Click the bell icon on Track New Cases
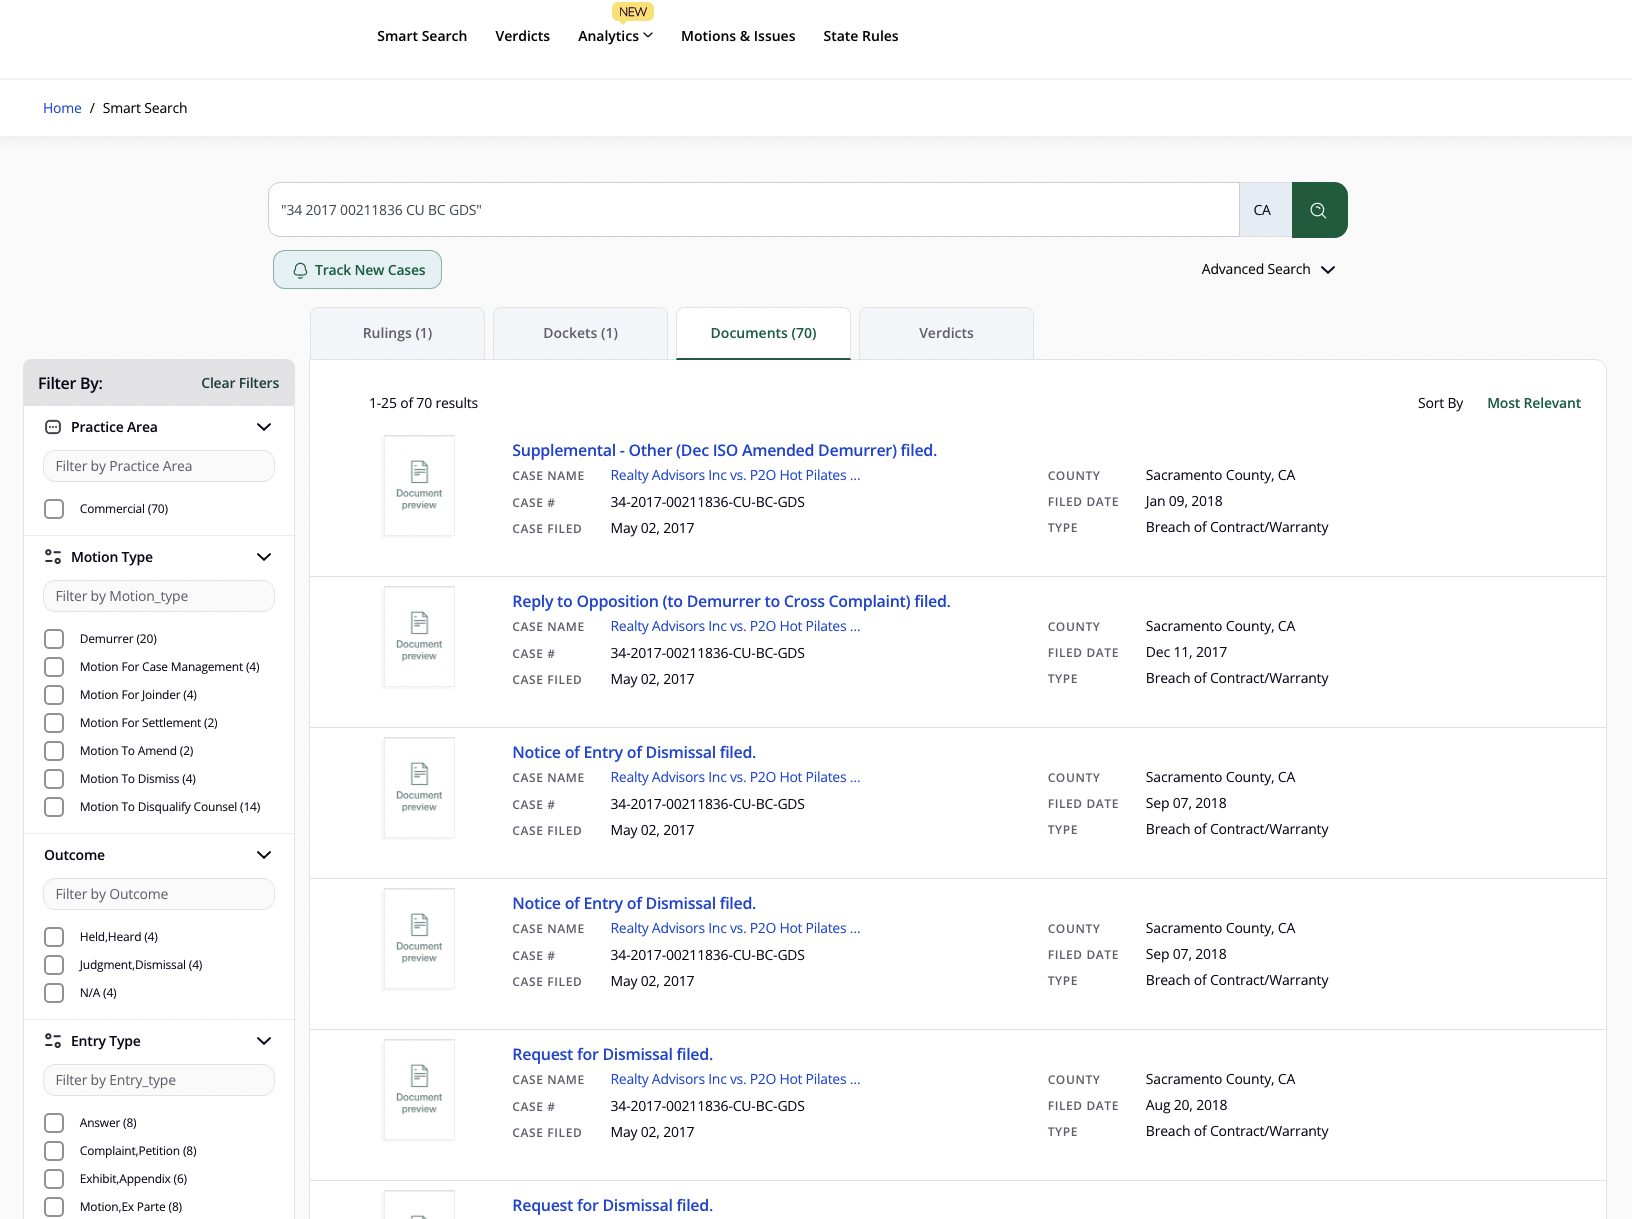This screenshot has height=1219, width=1632. (300, 270)
